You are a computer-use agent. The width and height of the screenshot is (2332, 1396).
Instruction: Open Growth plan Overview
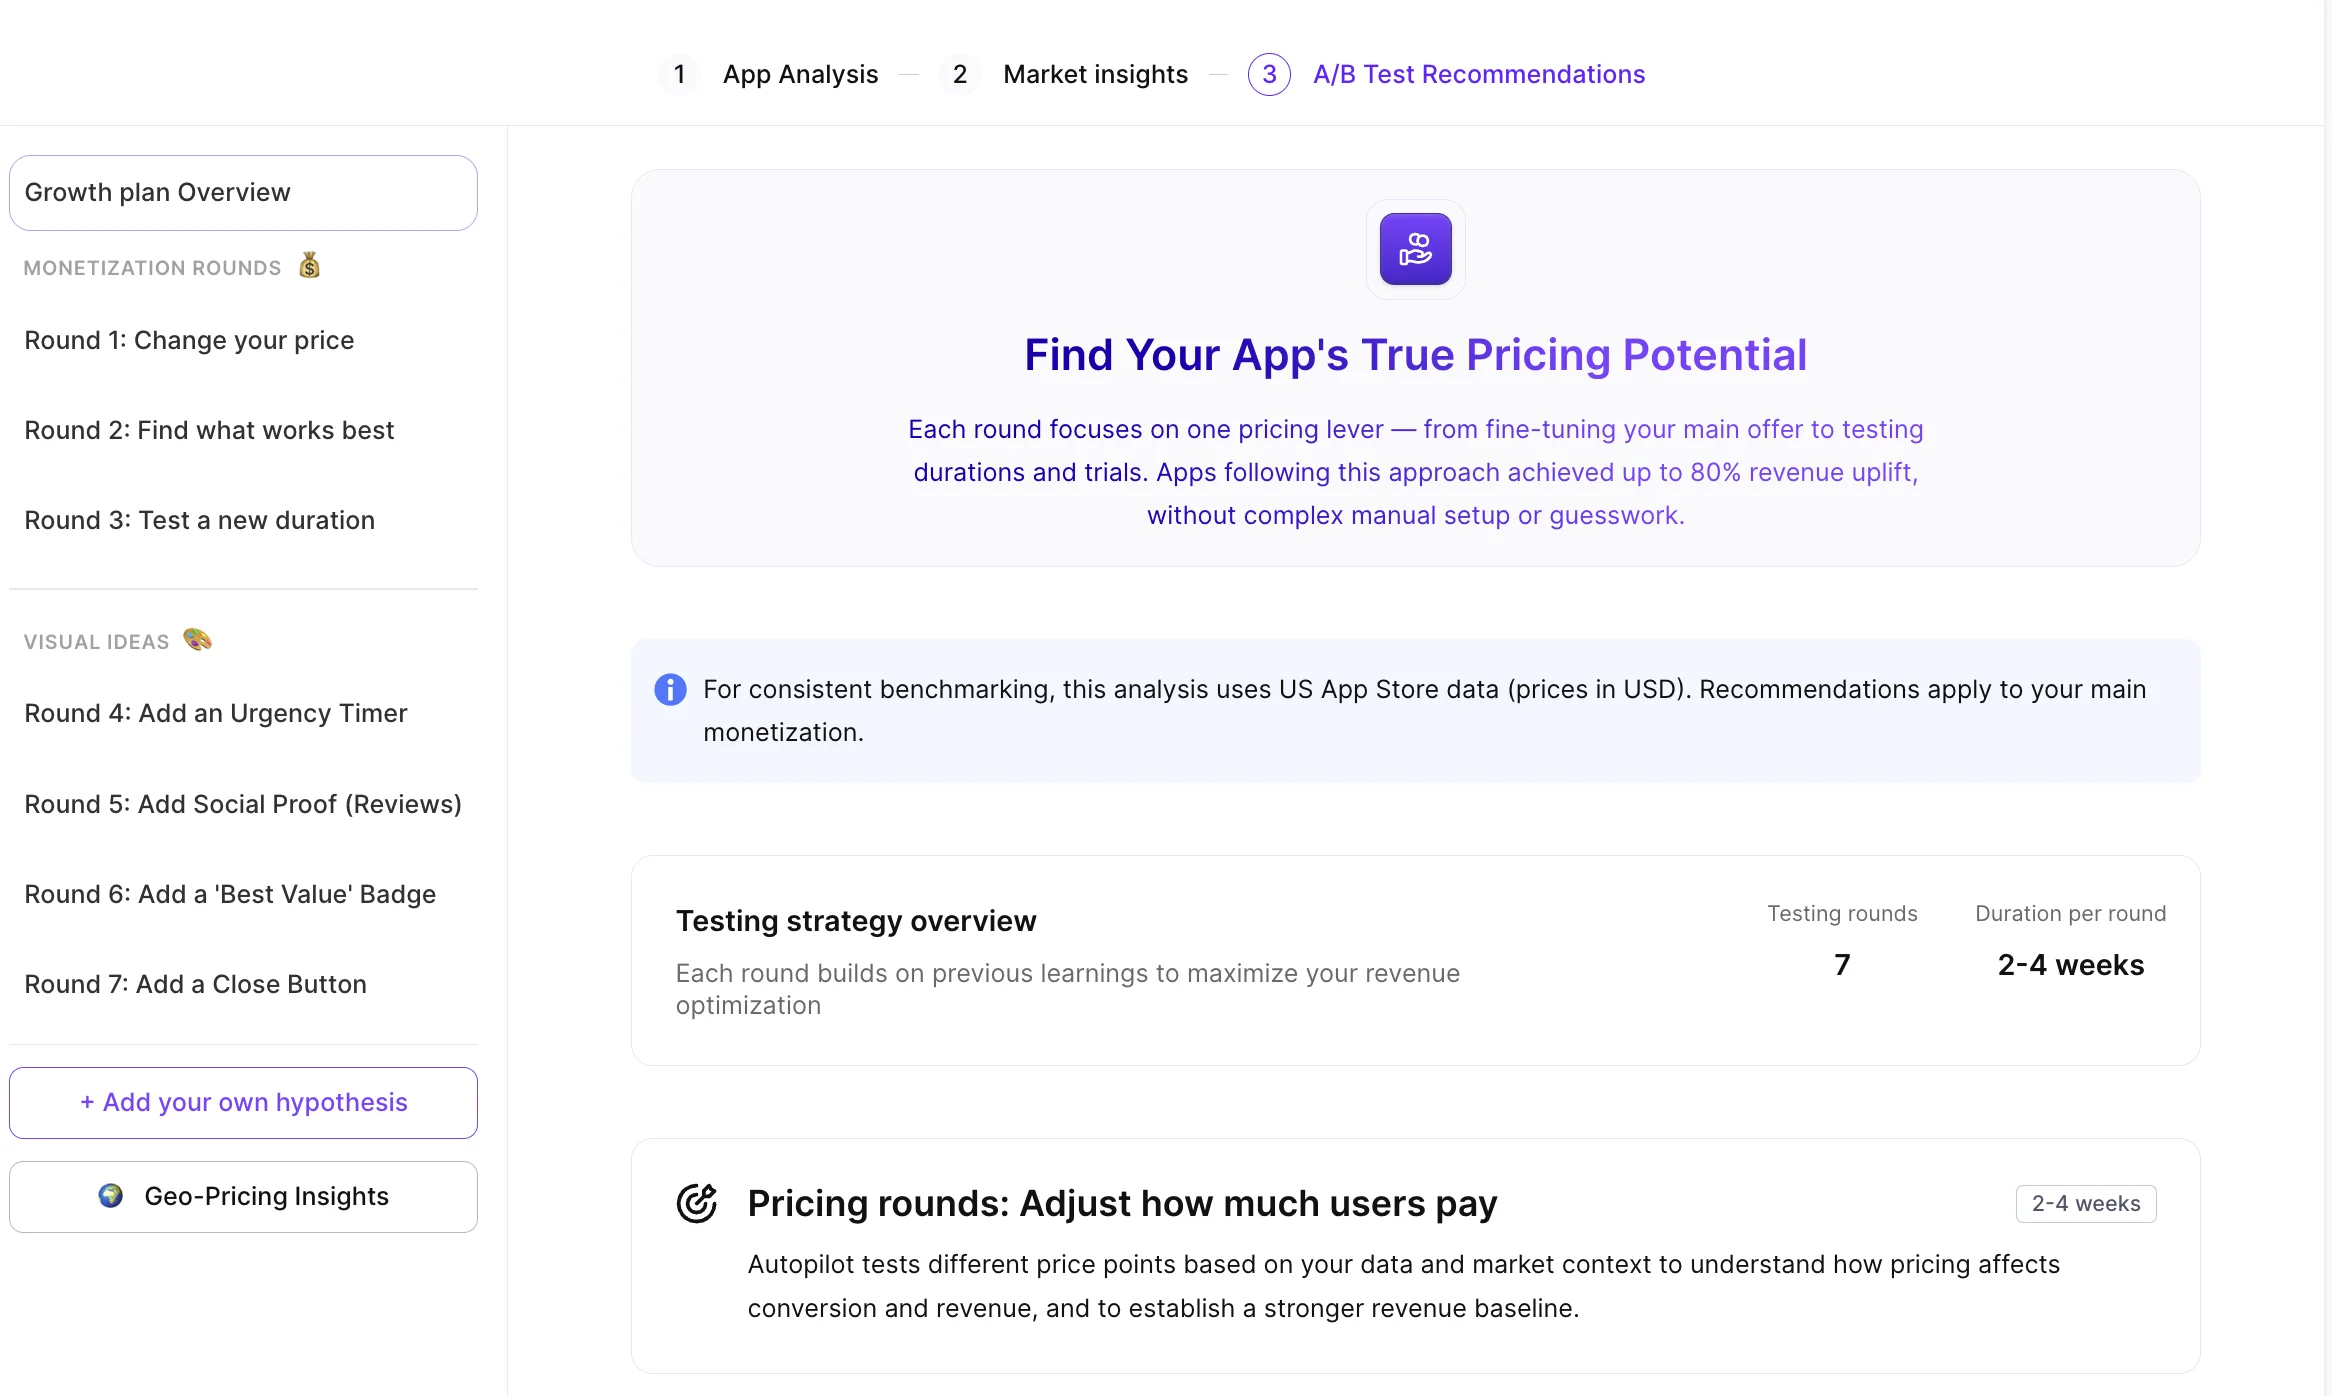(243, 193)
